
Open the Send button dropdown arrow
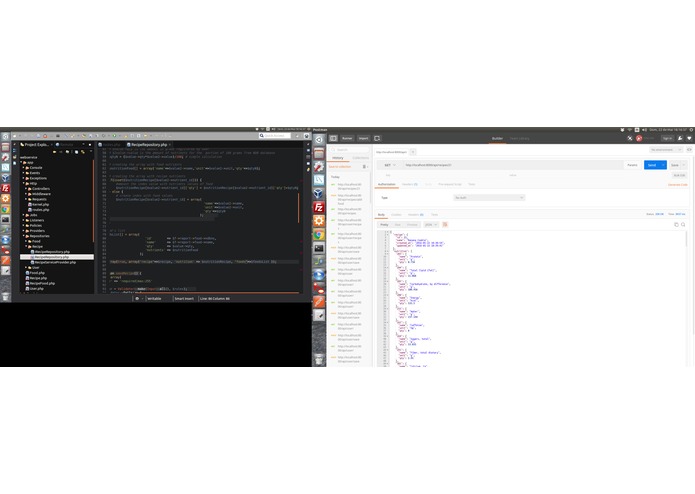point(663,165)
